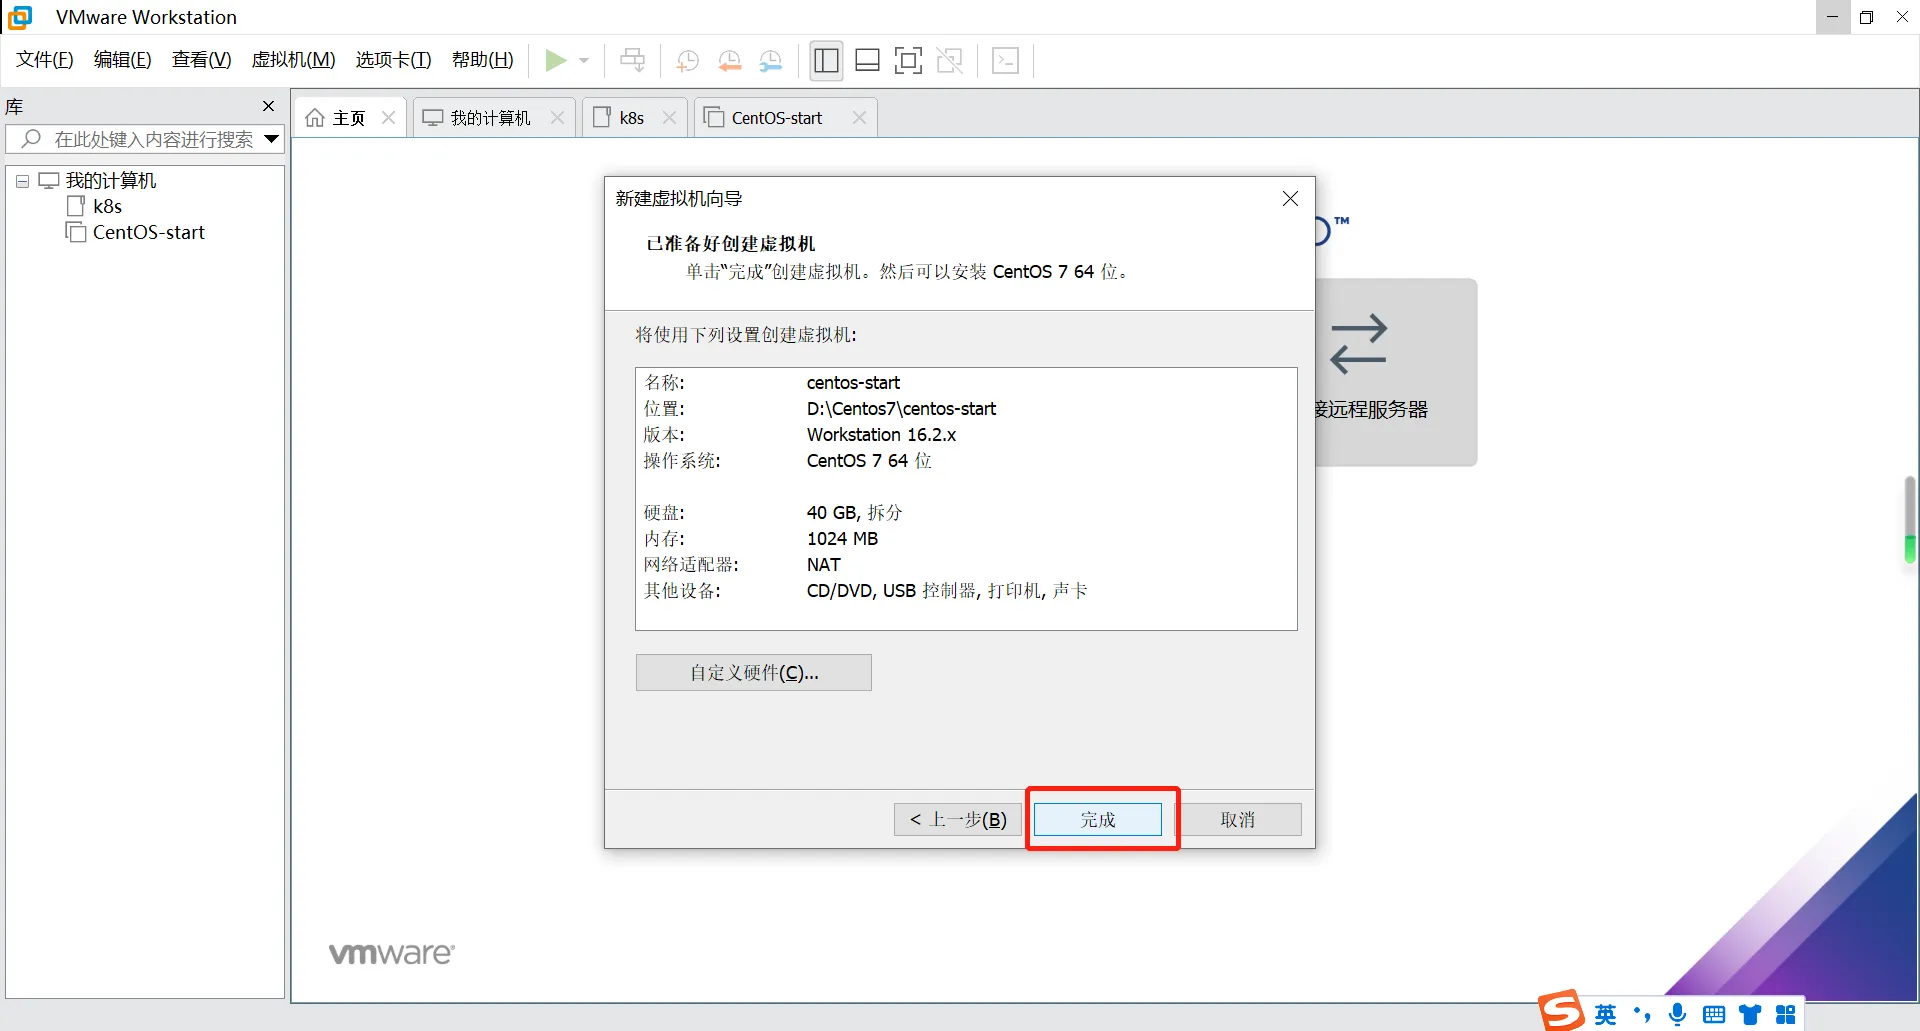Image resolution: width=1920 pixels, height=1031 pixels.
Task: Close the CentOS-start tab
Action: [859, 118]
